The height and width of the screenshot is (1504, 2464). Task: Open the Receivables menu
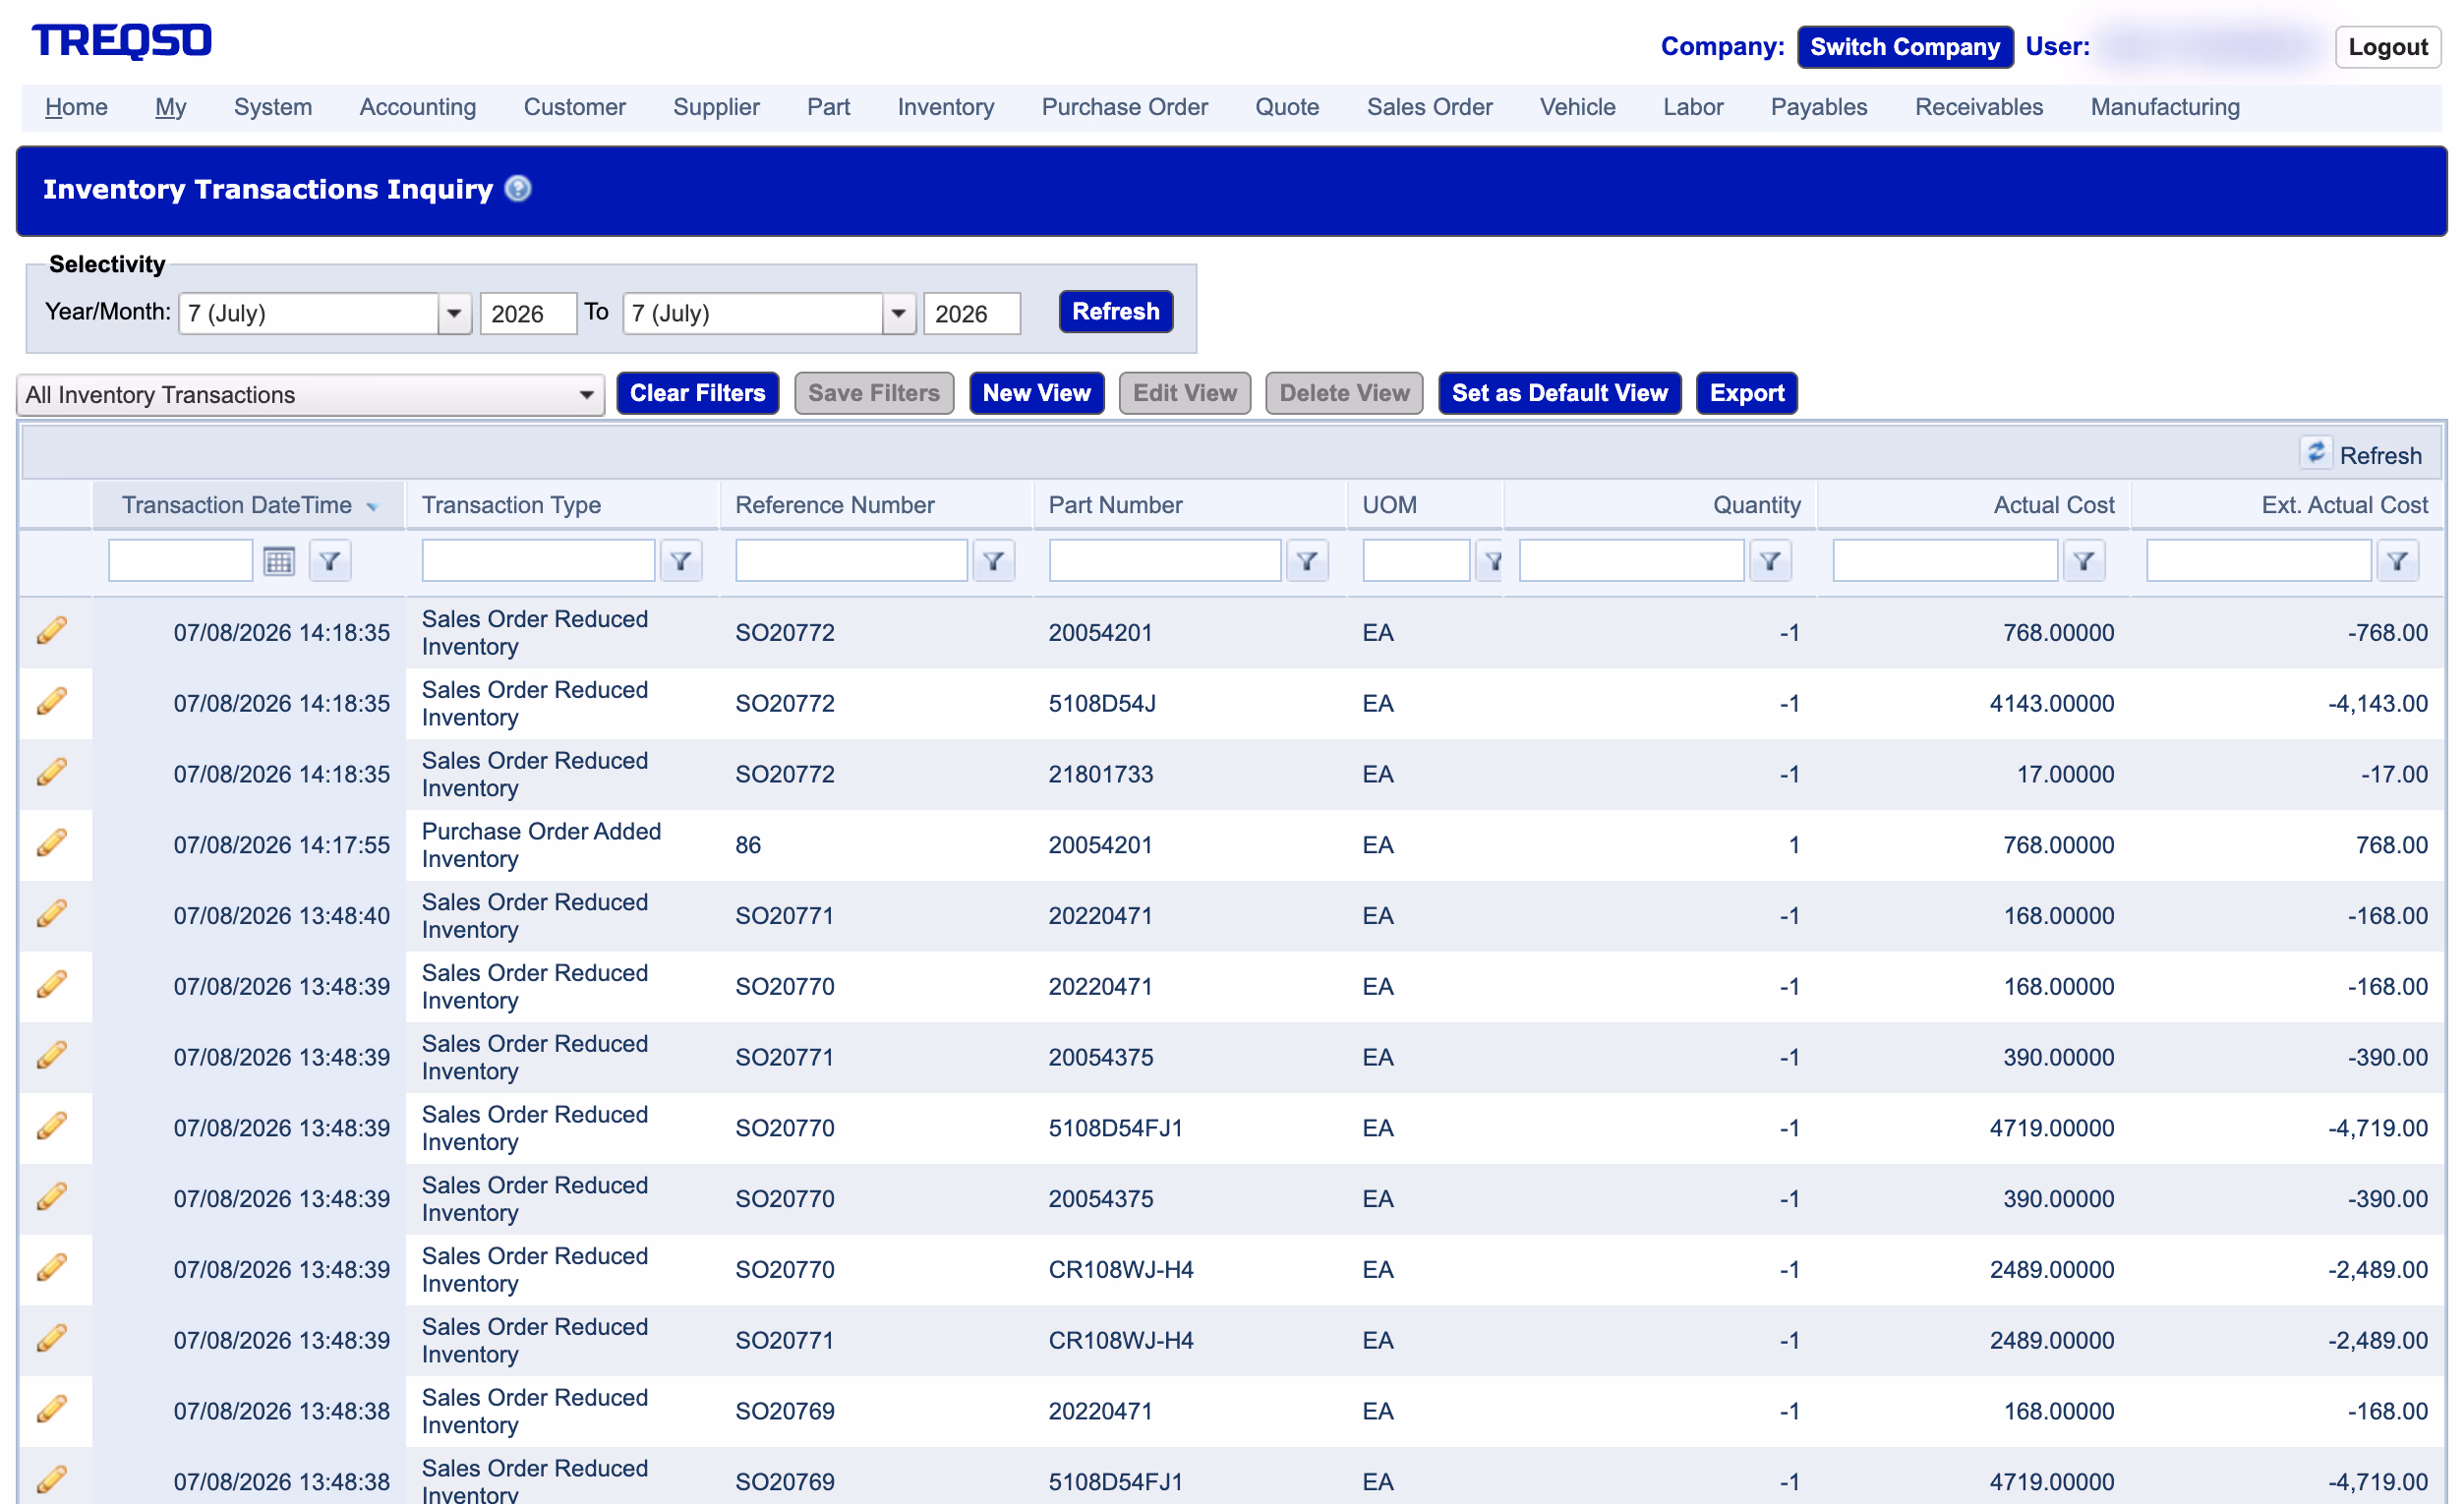1978,107
